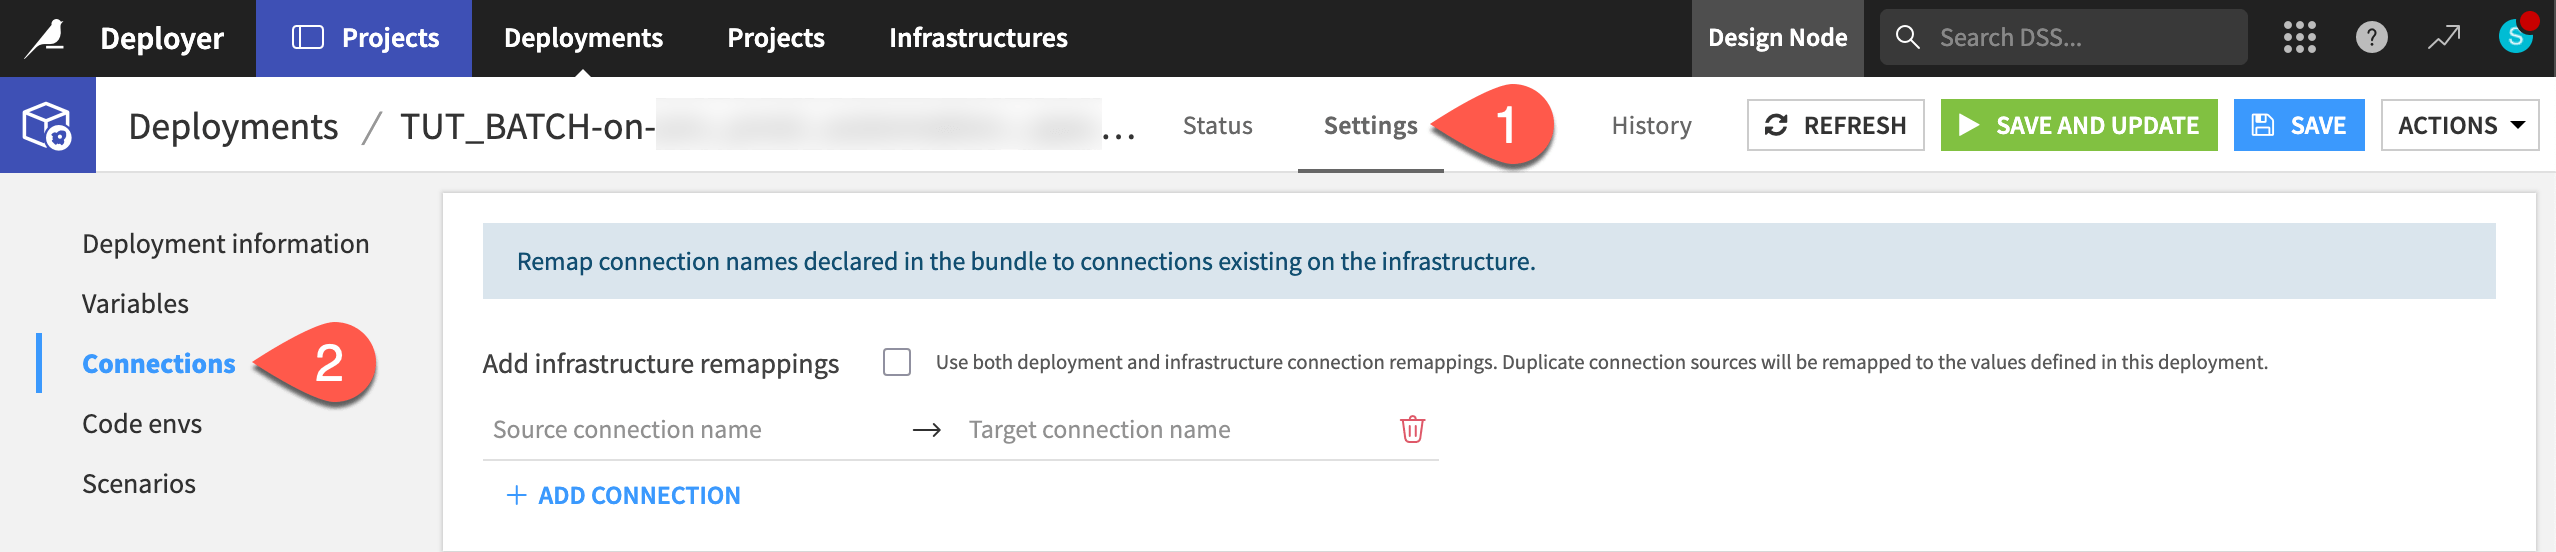Click the search magnifier icon
Image resolution: width=2556 pixels, height=552 pixels.
coord(1907,37)
